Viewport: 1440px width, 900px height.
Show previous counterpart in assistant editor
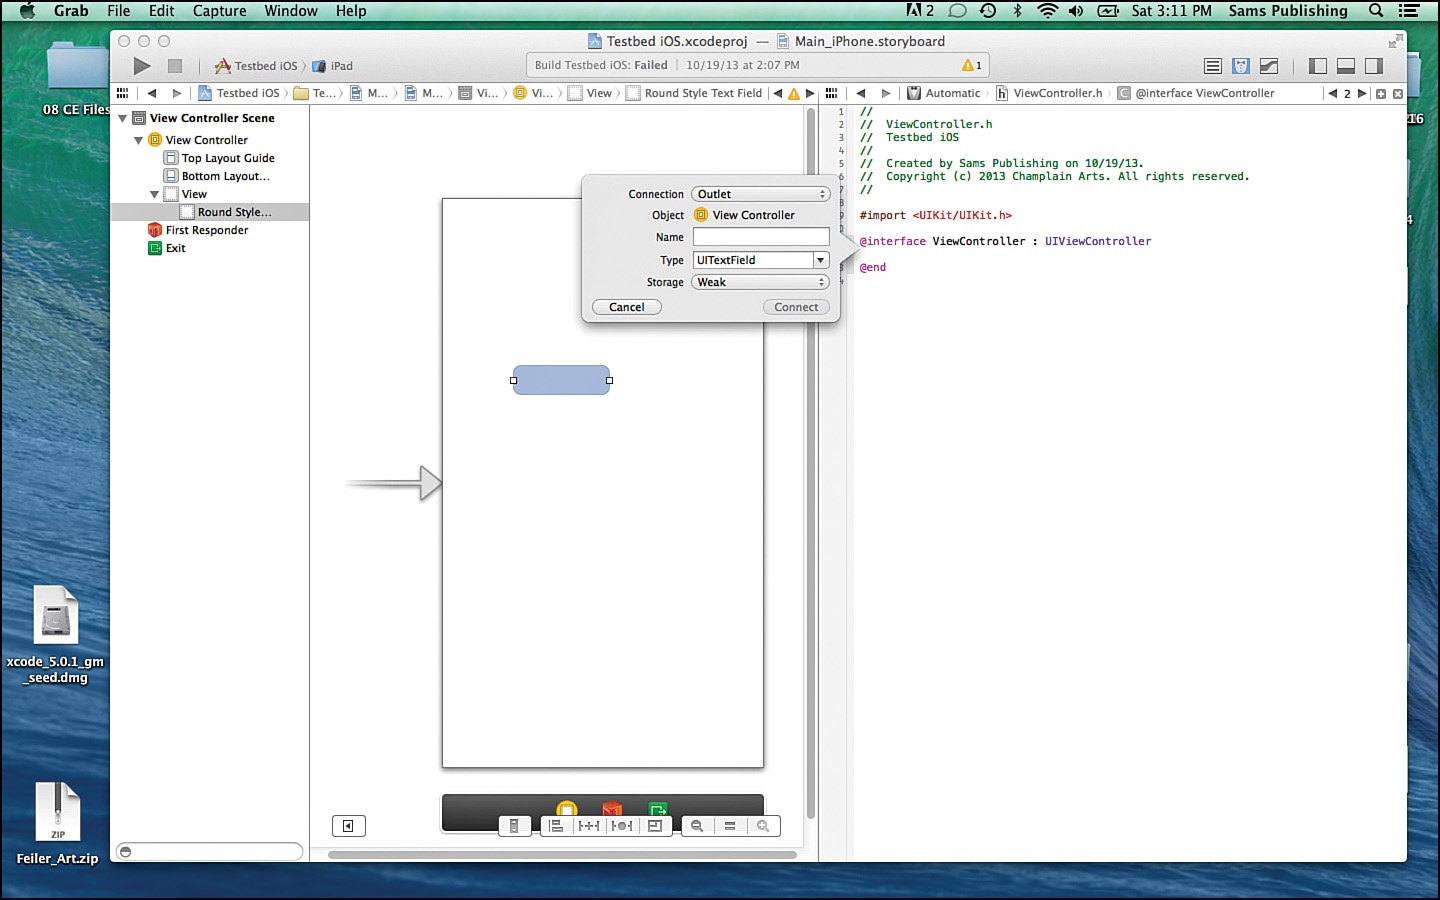(1332, 93)
